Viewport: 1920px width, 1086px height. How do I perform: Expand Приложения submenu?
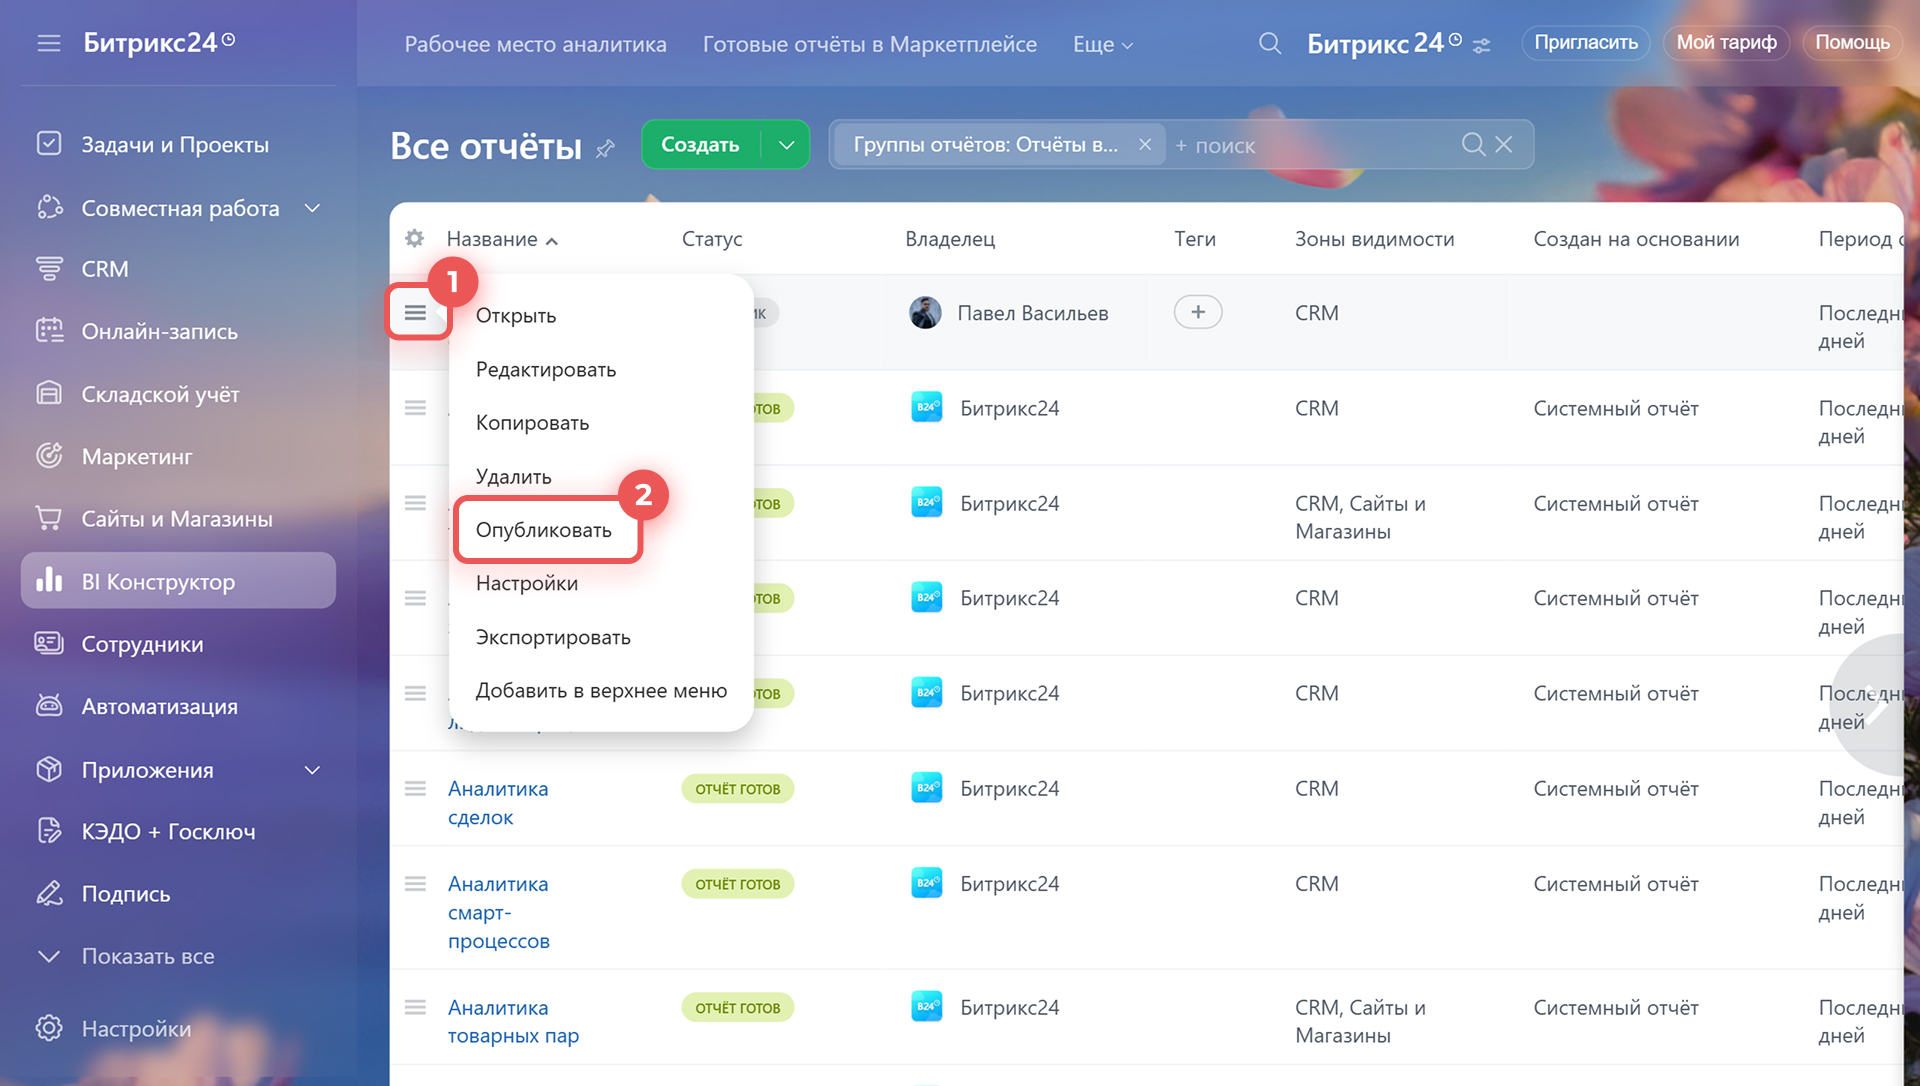tap(312, 770)
